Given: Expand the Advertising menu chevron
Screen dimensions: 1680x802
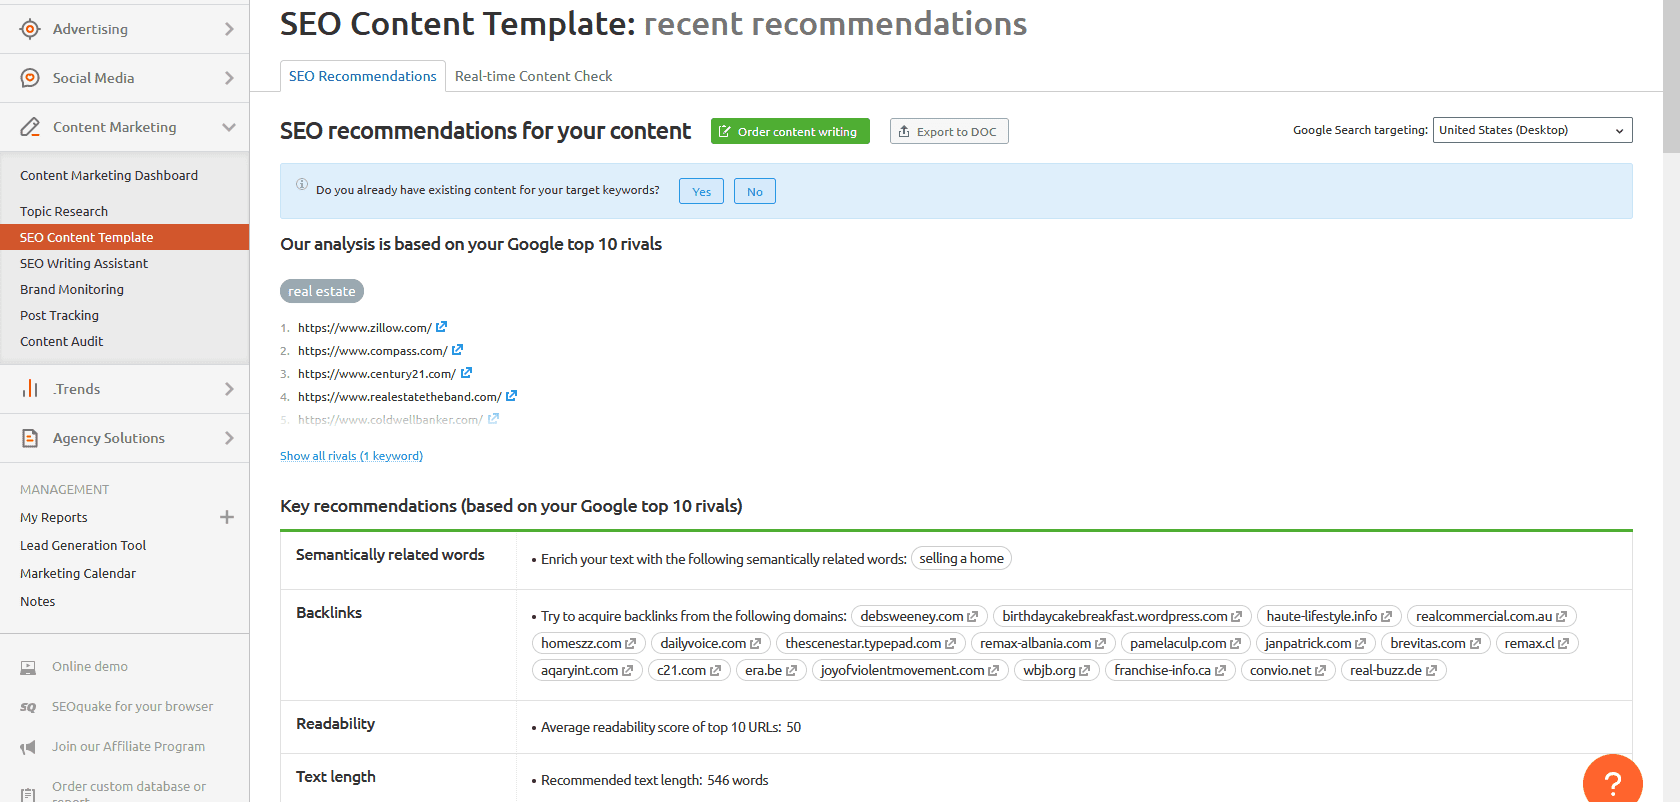Looking at the screenshot, I should 229,29.
